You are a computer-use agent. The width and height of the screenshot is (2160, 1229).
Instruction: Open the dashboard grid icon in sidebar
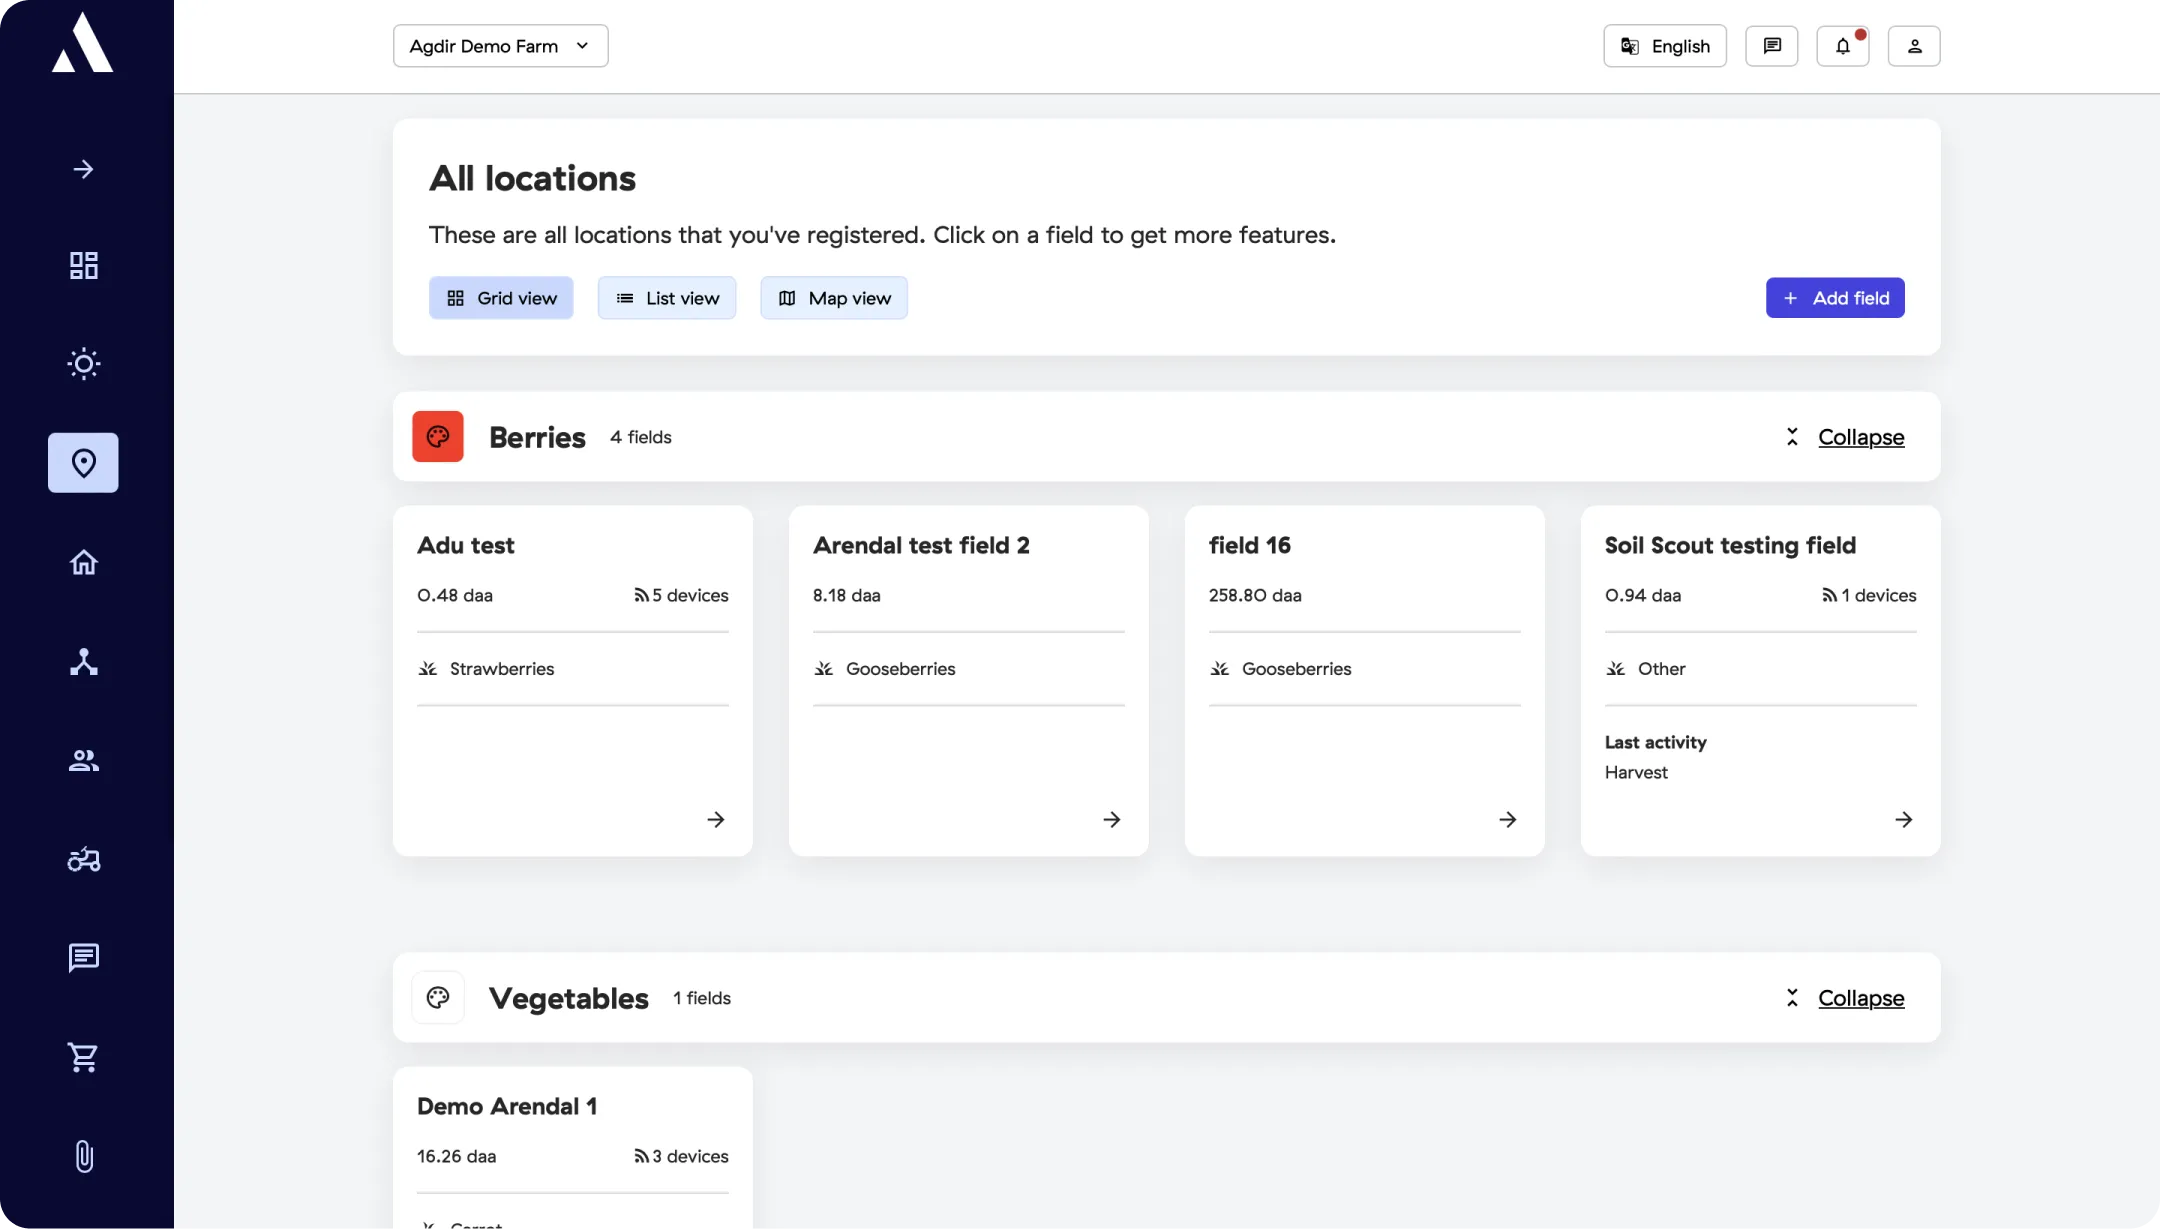click(x=83, y=265)
